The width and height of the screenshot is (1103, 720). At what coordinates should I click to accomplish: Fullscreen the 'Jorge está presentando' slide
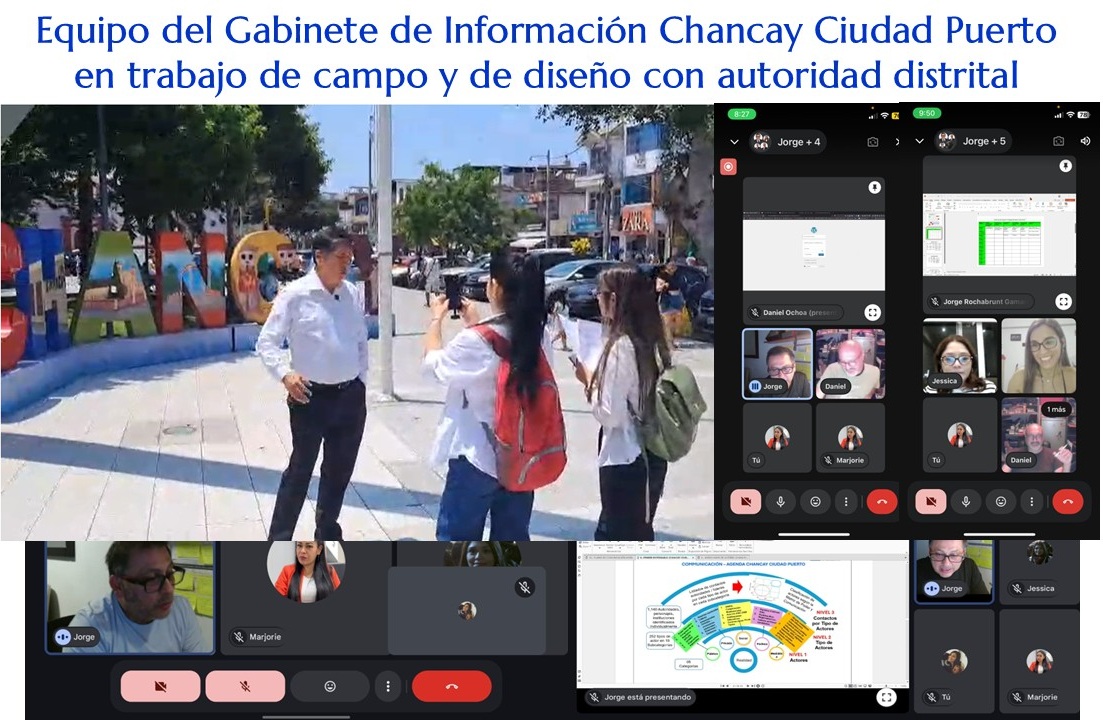pos(886,697)
